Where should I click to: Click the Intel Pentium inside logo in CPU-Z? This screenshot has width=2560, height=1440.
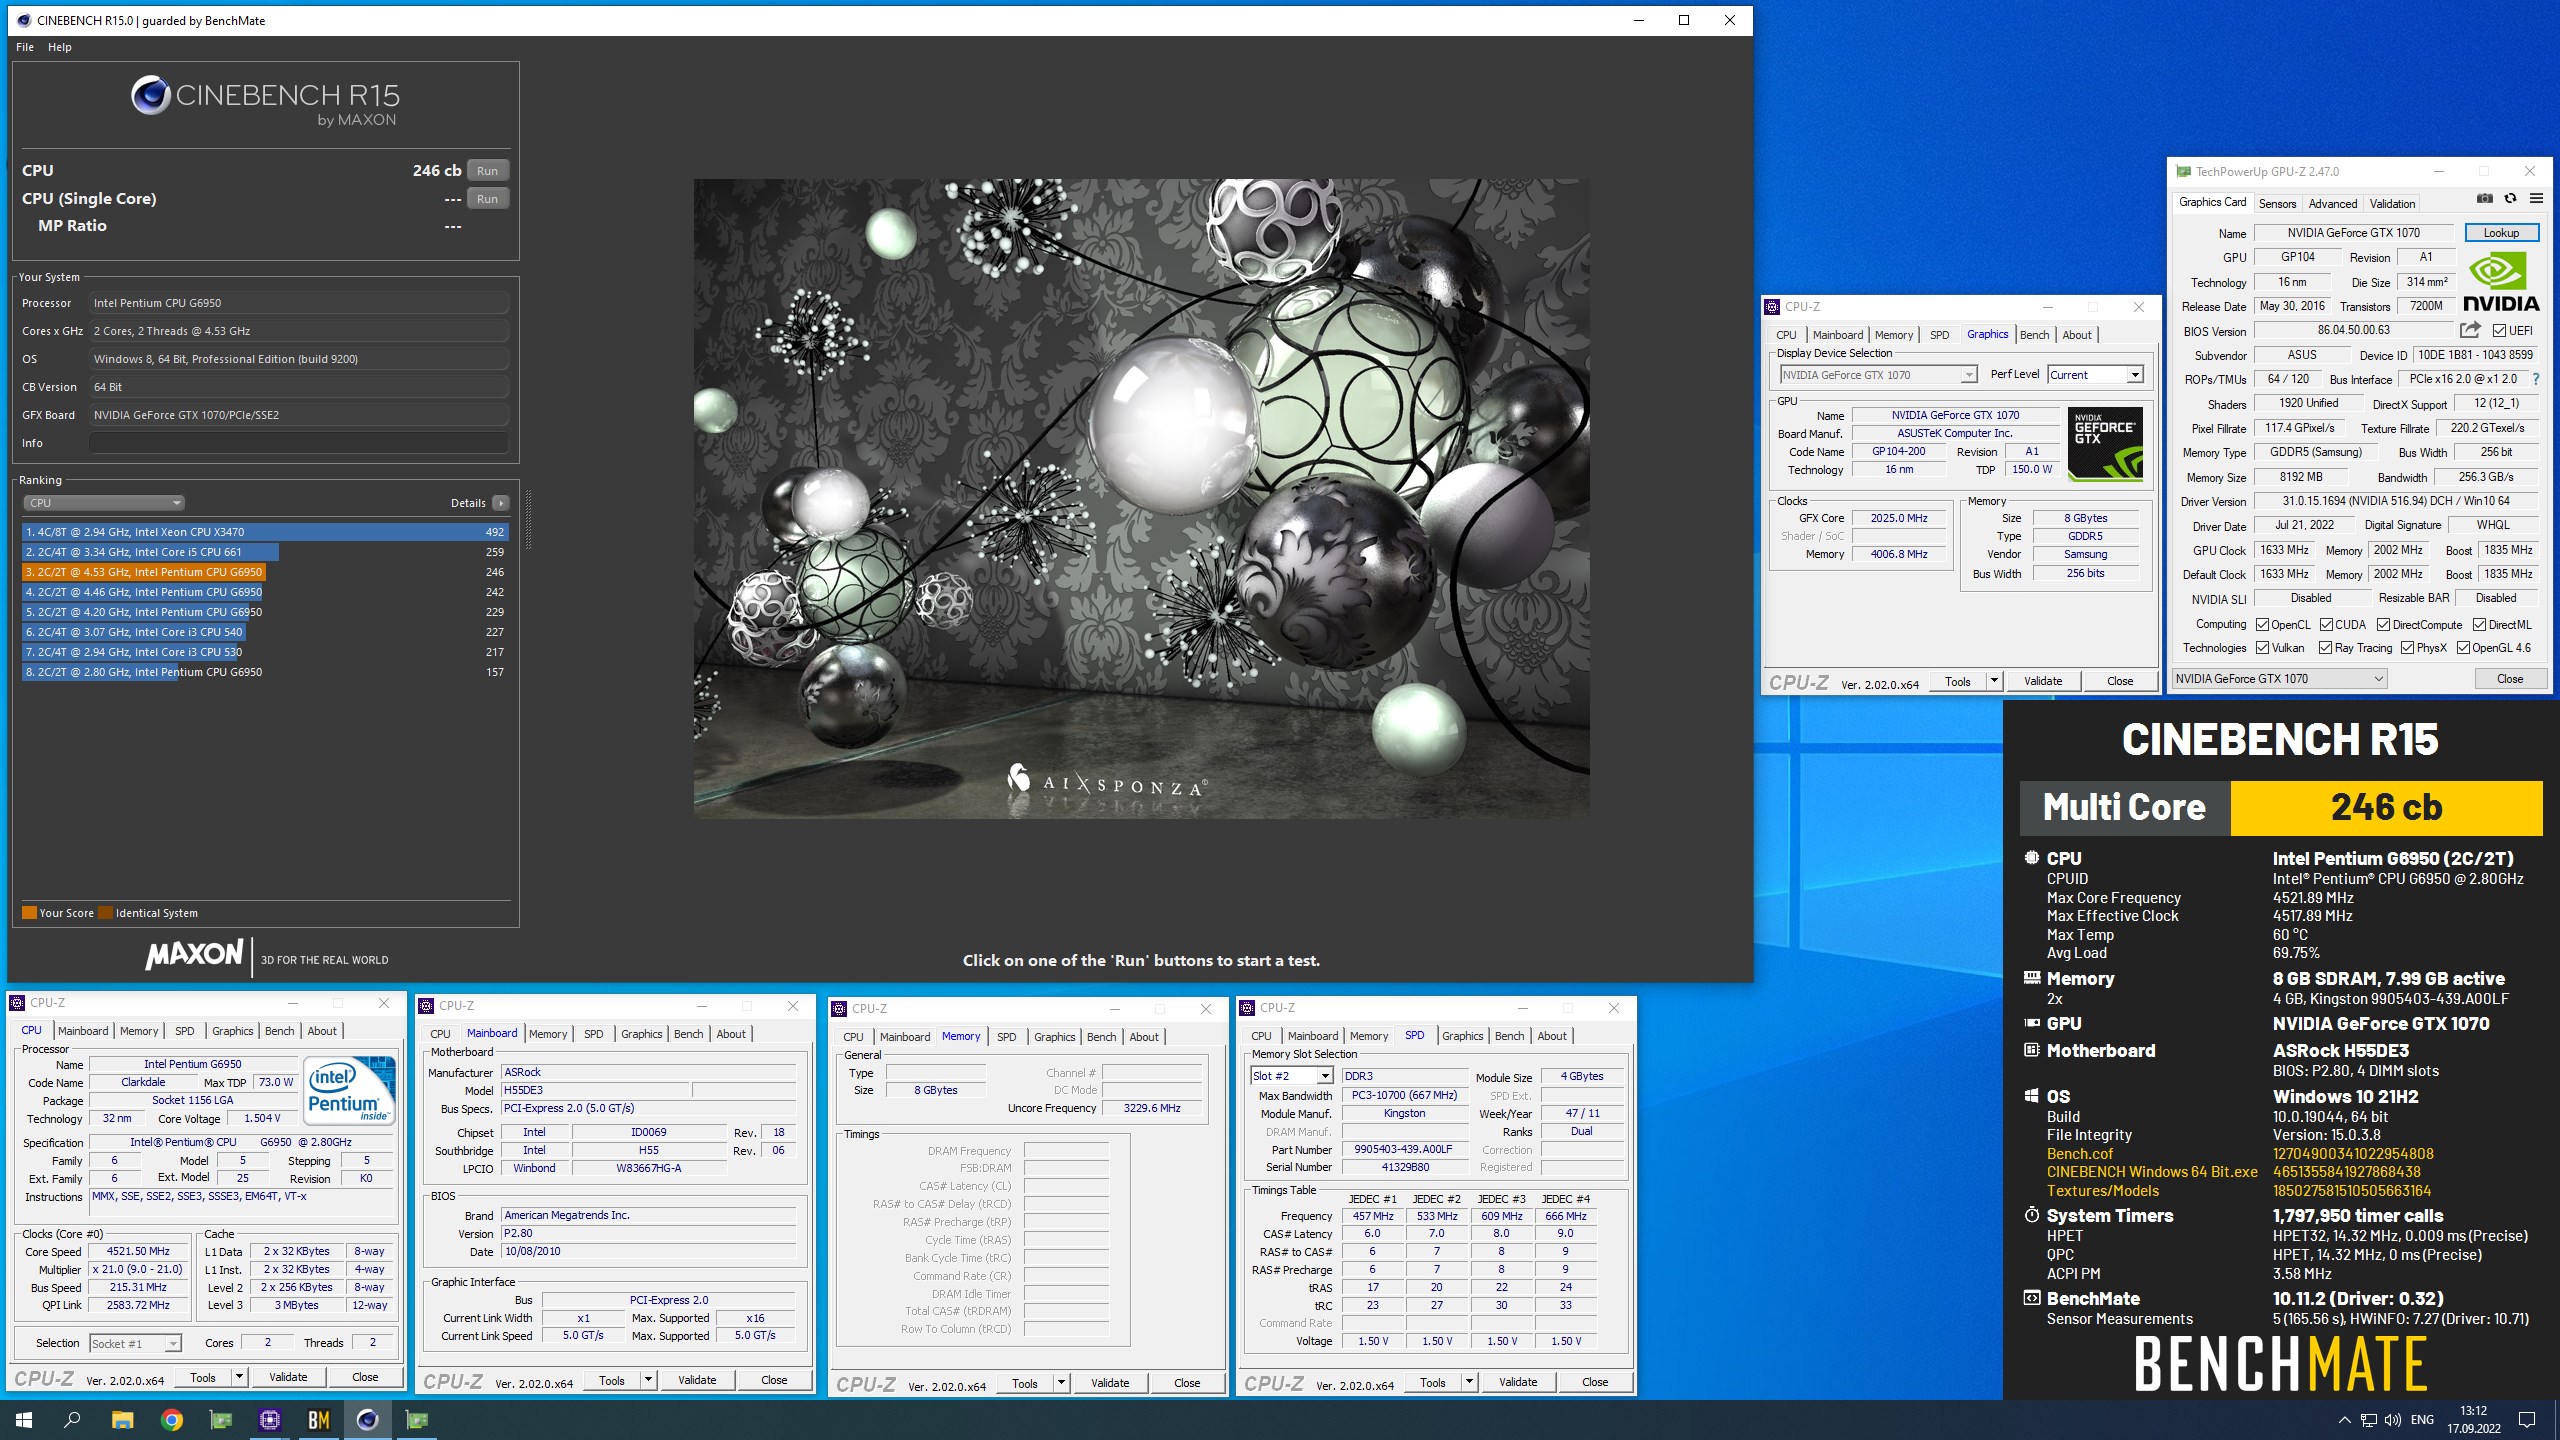pyautogui.click(x=348, y=1091)
